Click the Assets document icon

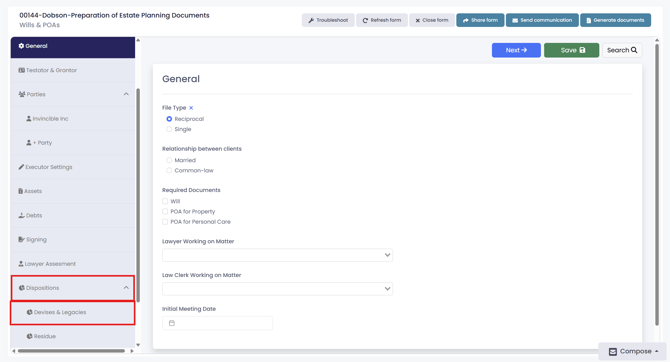point(21,191)
